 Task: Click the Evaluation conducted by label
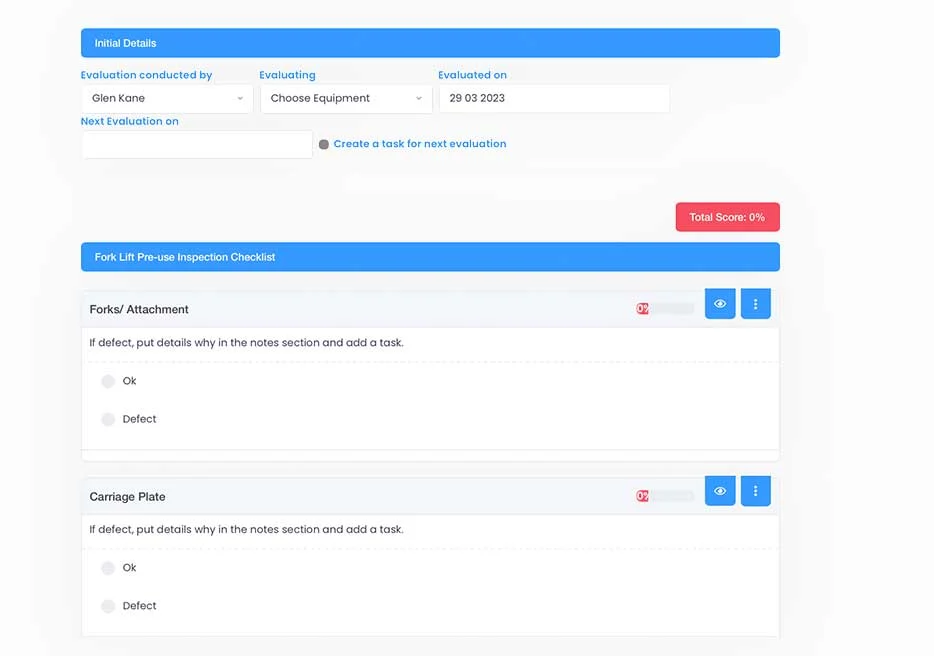click(147, 75)
